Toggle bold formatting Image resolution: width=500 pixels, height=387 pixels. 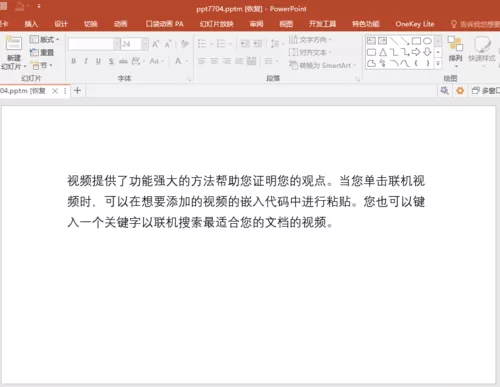coord(74,61)
